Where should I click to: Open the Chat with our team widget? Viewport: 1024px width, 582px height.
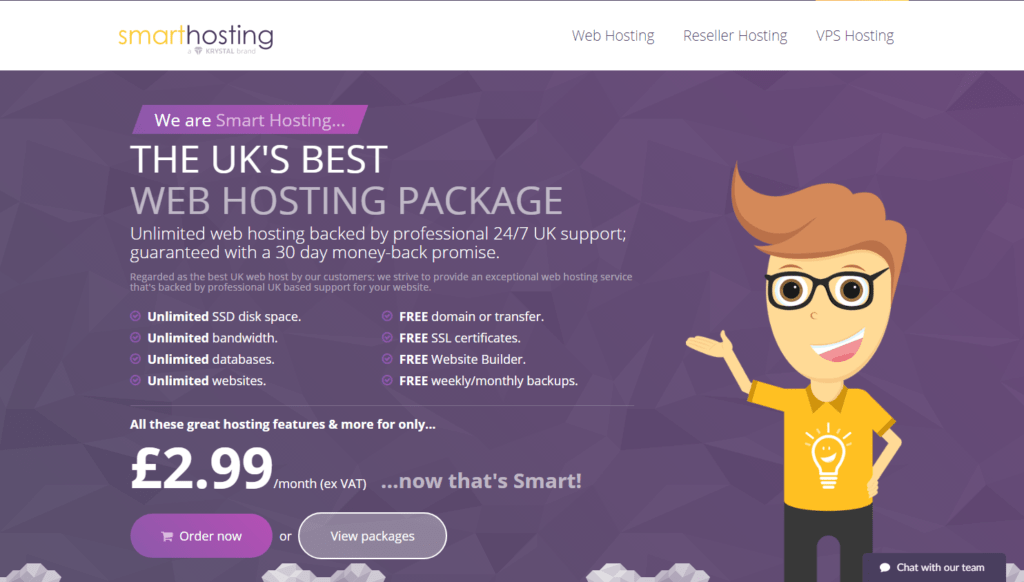[x=934, y=568]
